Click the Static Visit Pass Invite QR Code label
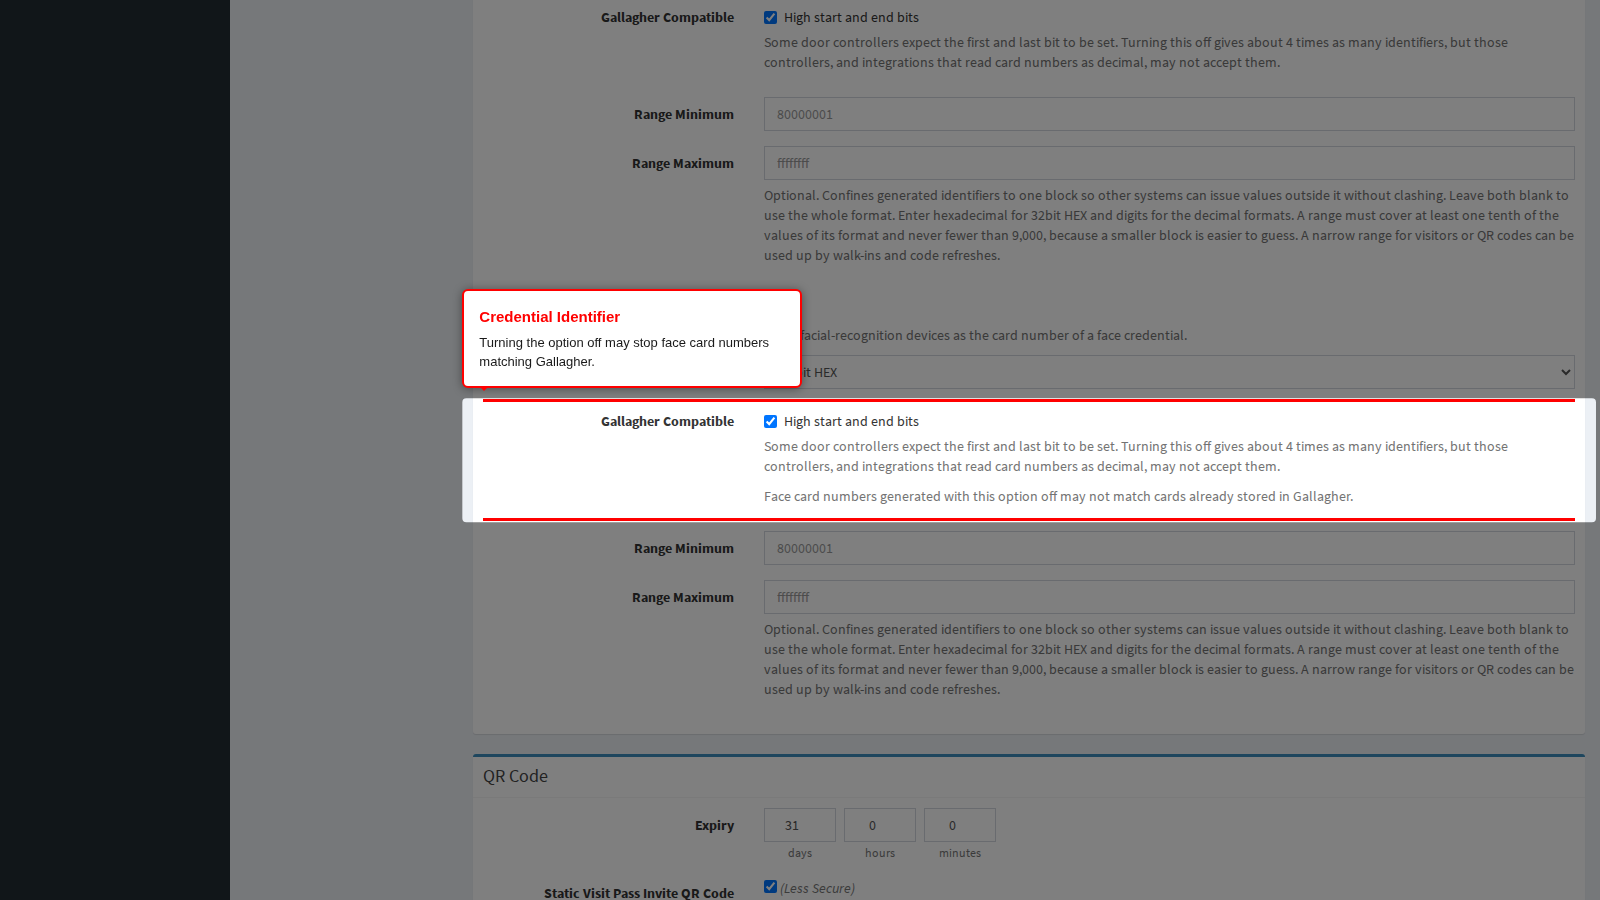1600x900 pixels. point(639,893)
